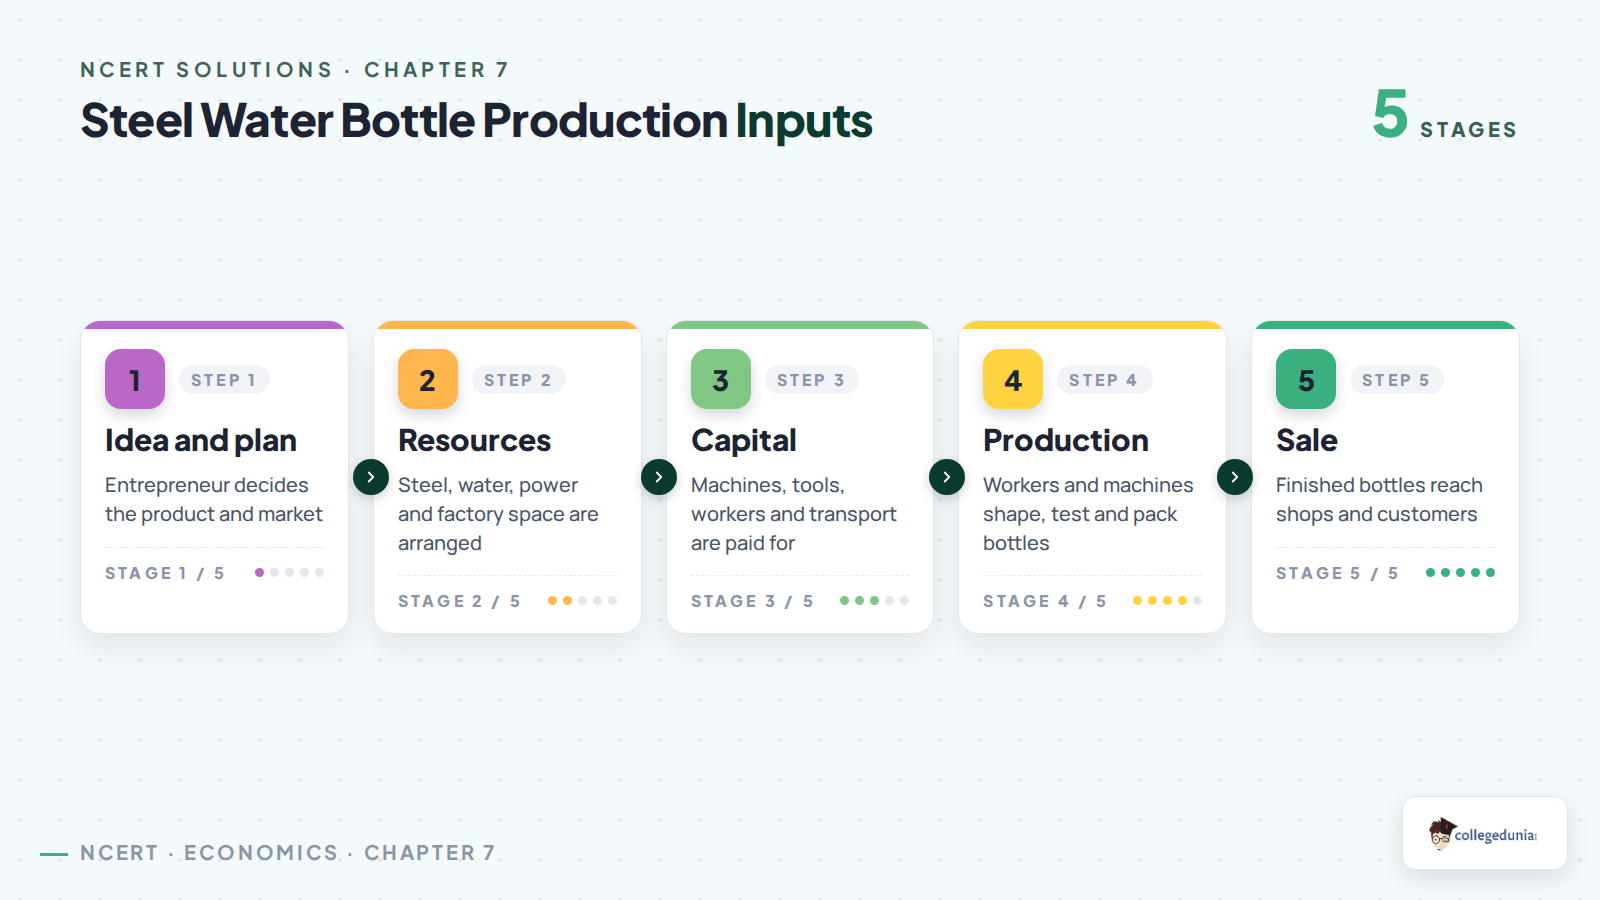This screenshot has height=900, width=1600.
Task: Click the orange number 2 badge
Action: coord(428,379)
